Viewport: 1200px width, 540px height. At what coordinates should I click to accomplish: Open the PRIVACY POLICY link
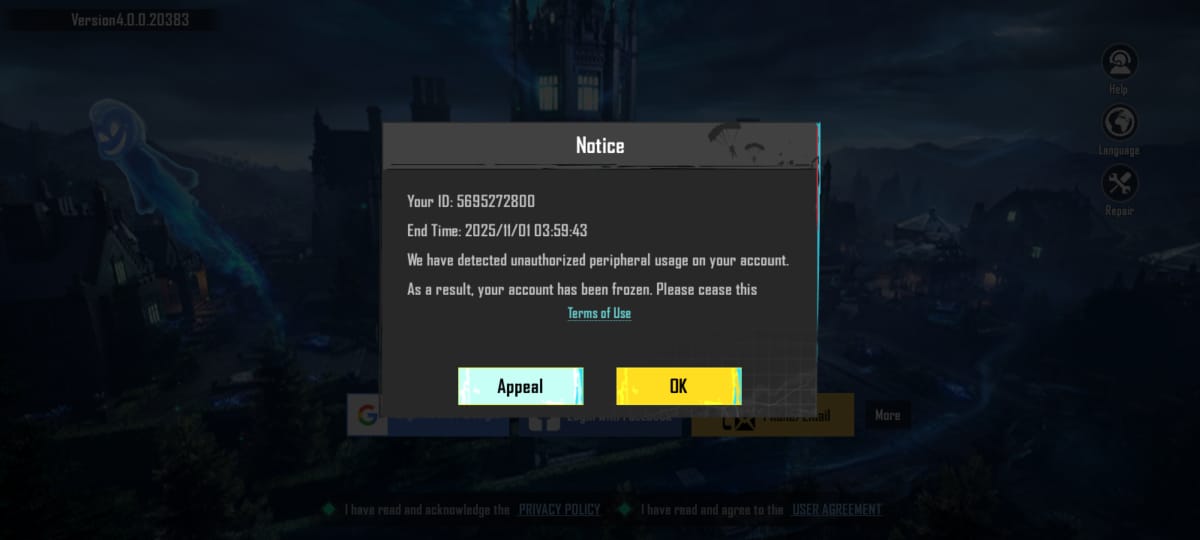pos(559,510)
